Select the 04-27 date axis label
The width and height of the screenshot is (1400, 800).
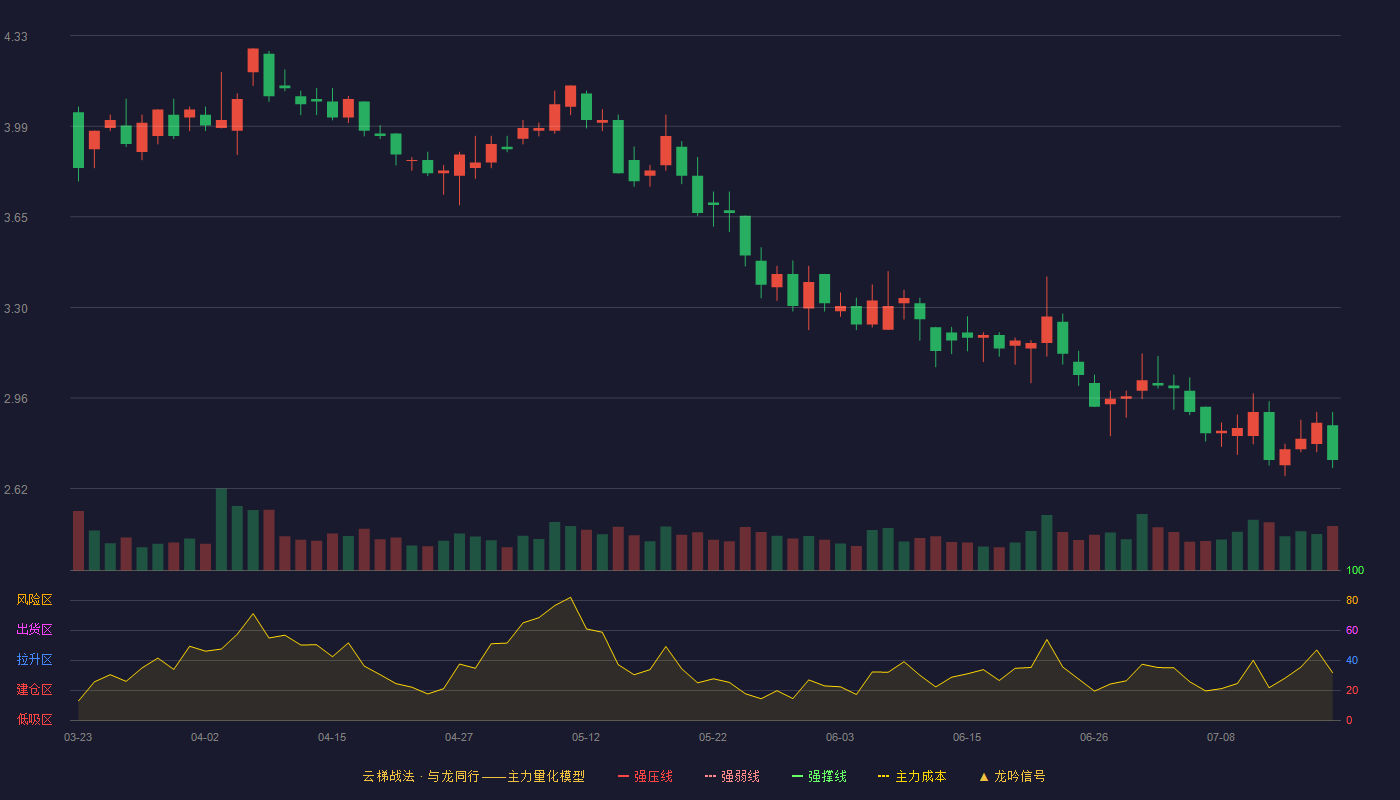pyautogui.click(x=459, y=737)
